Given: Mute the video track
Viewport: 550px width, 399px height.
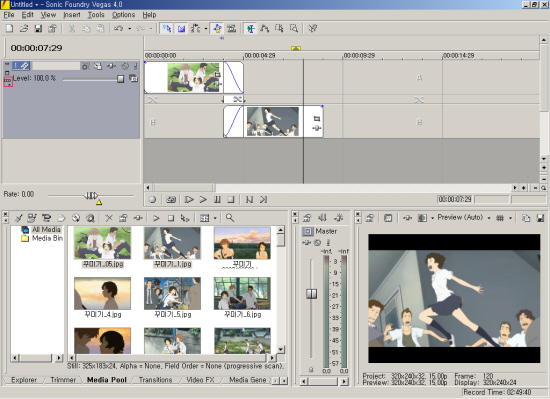Looking at the screenshot, I should (x=125, y=66).
